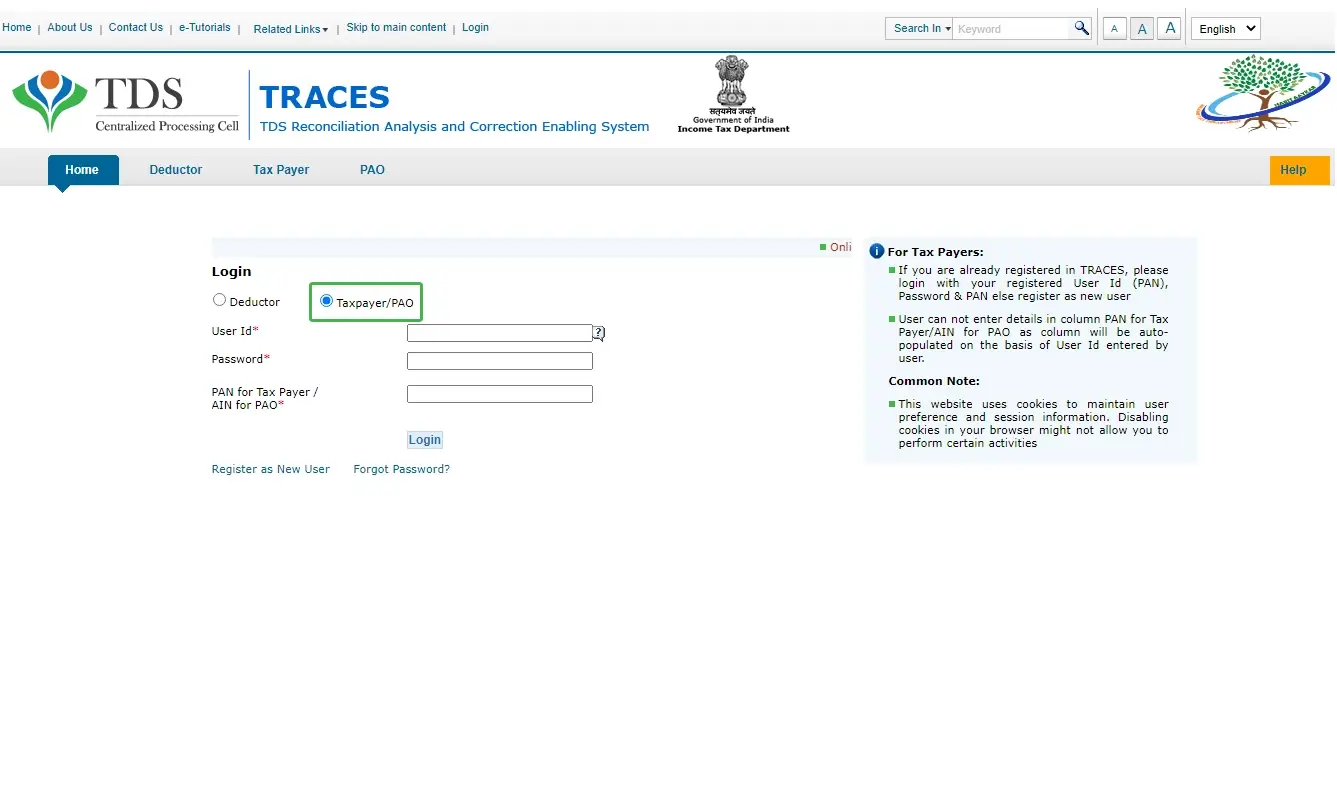Click the TDS Centralized Processing Cell logo

(125, 102)
